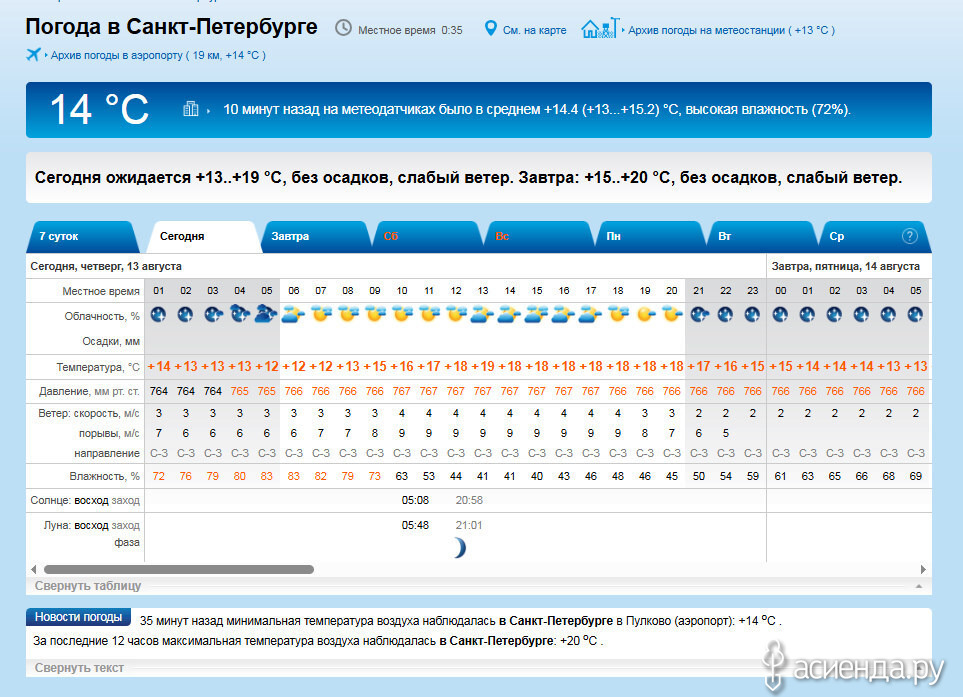Click the Температура, °C row label
The image size is (963, 697).
pos(98,367)
